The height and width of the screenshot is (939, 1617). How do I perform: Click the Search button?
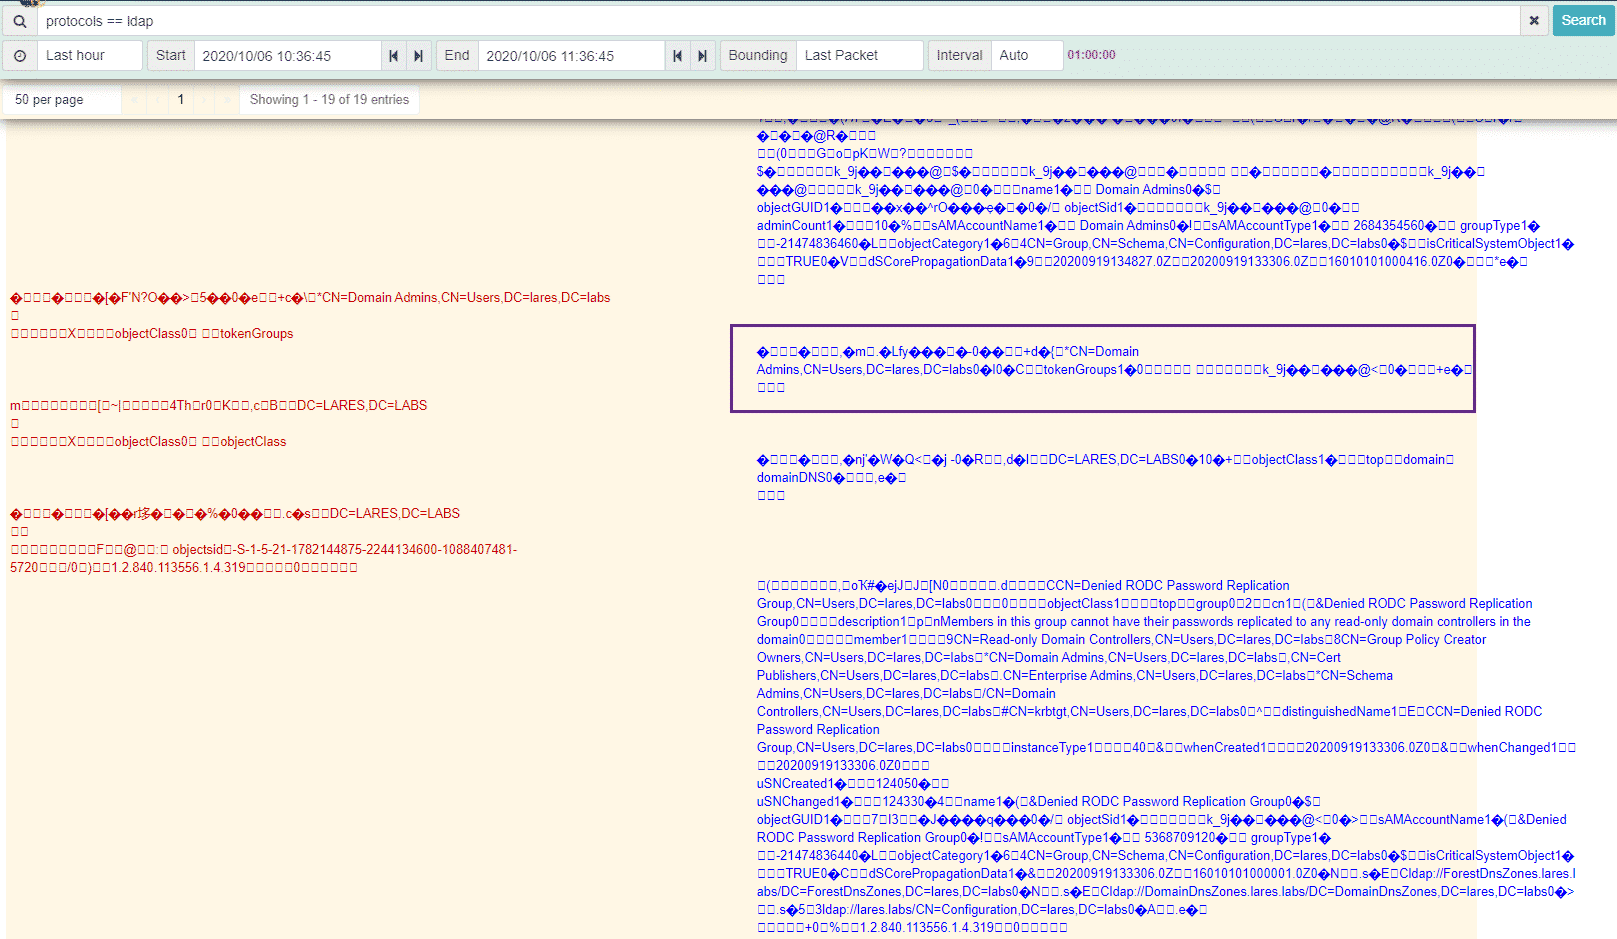(x=1583, y=21)
